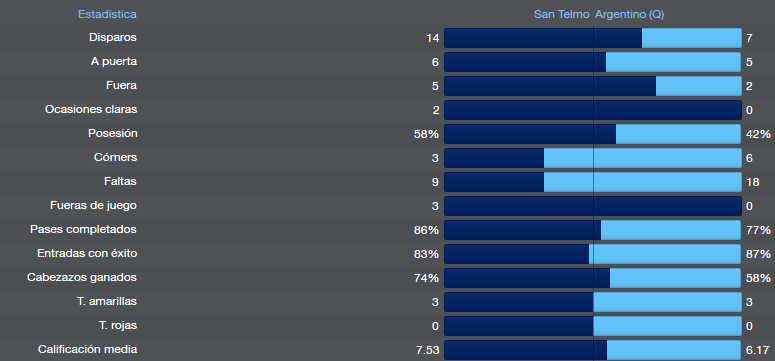Click the Entradas con éxito 87% value
This screenshot has width=775, height=361.
758,254
